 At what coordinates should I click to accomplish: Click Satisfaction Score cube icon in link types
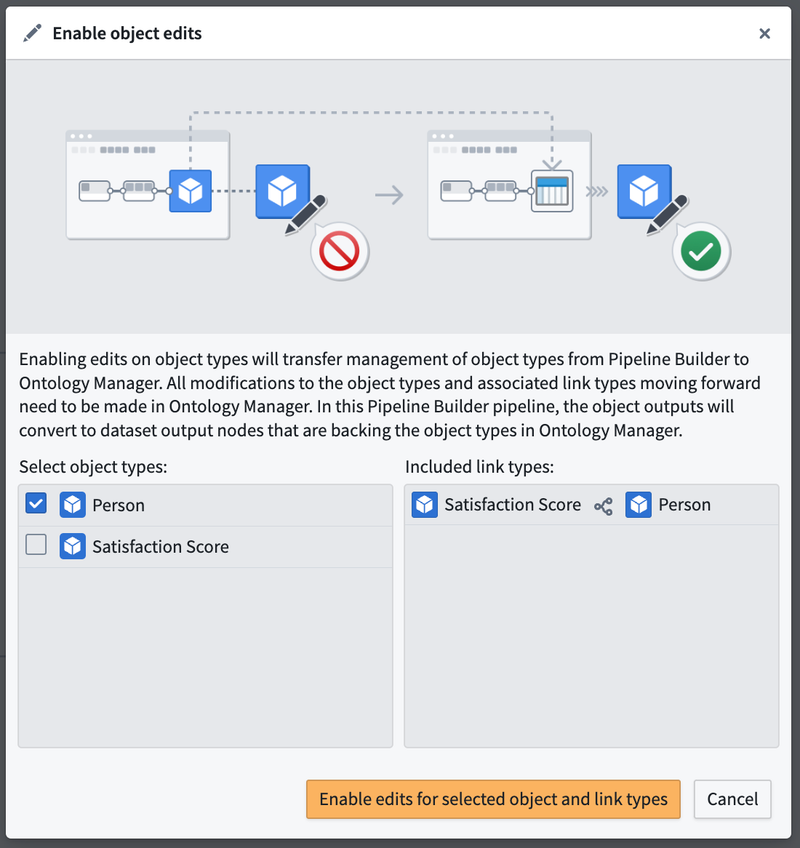pos(425,505)
